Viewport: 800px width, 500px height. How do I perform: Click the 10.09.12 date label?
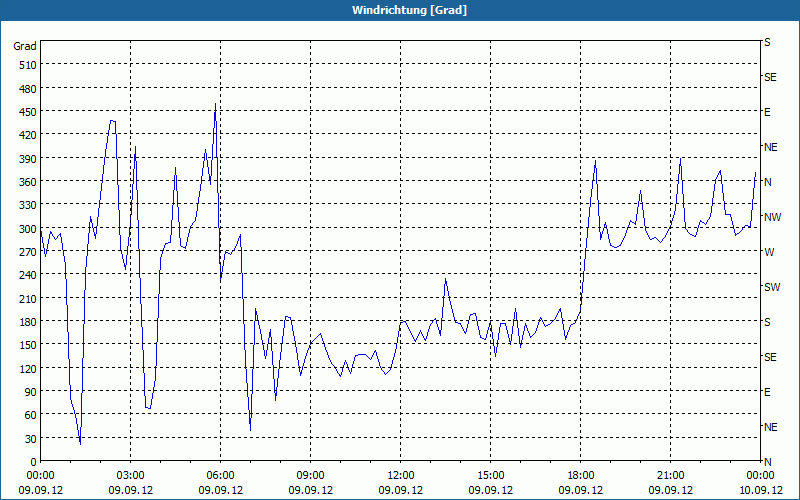coord(760,490)
